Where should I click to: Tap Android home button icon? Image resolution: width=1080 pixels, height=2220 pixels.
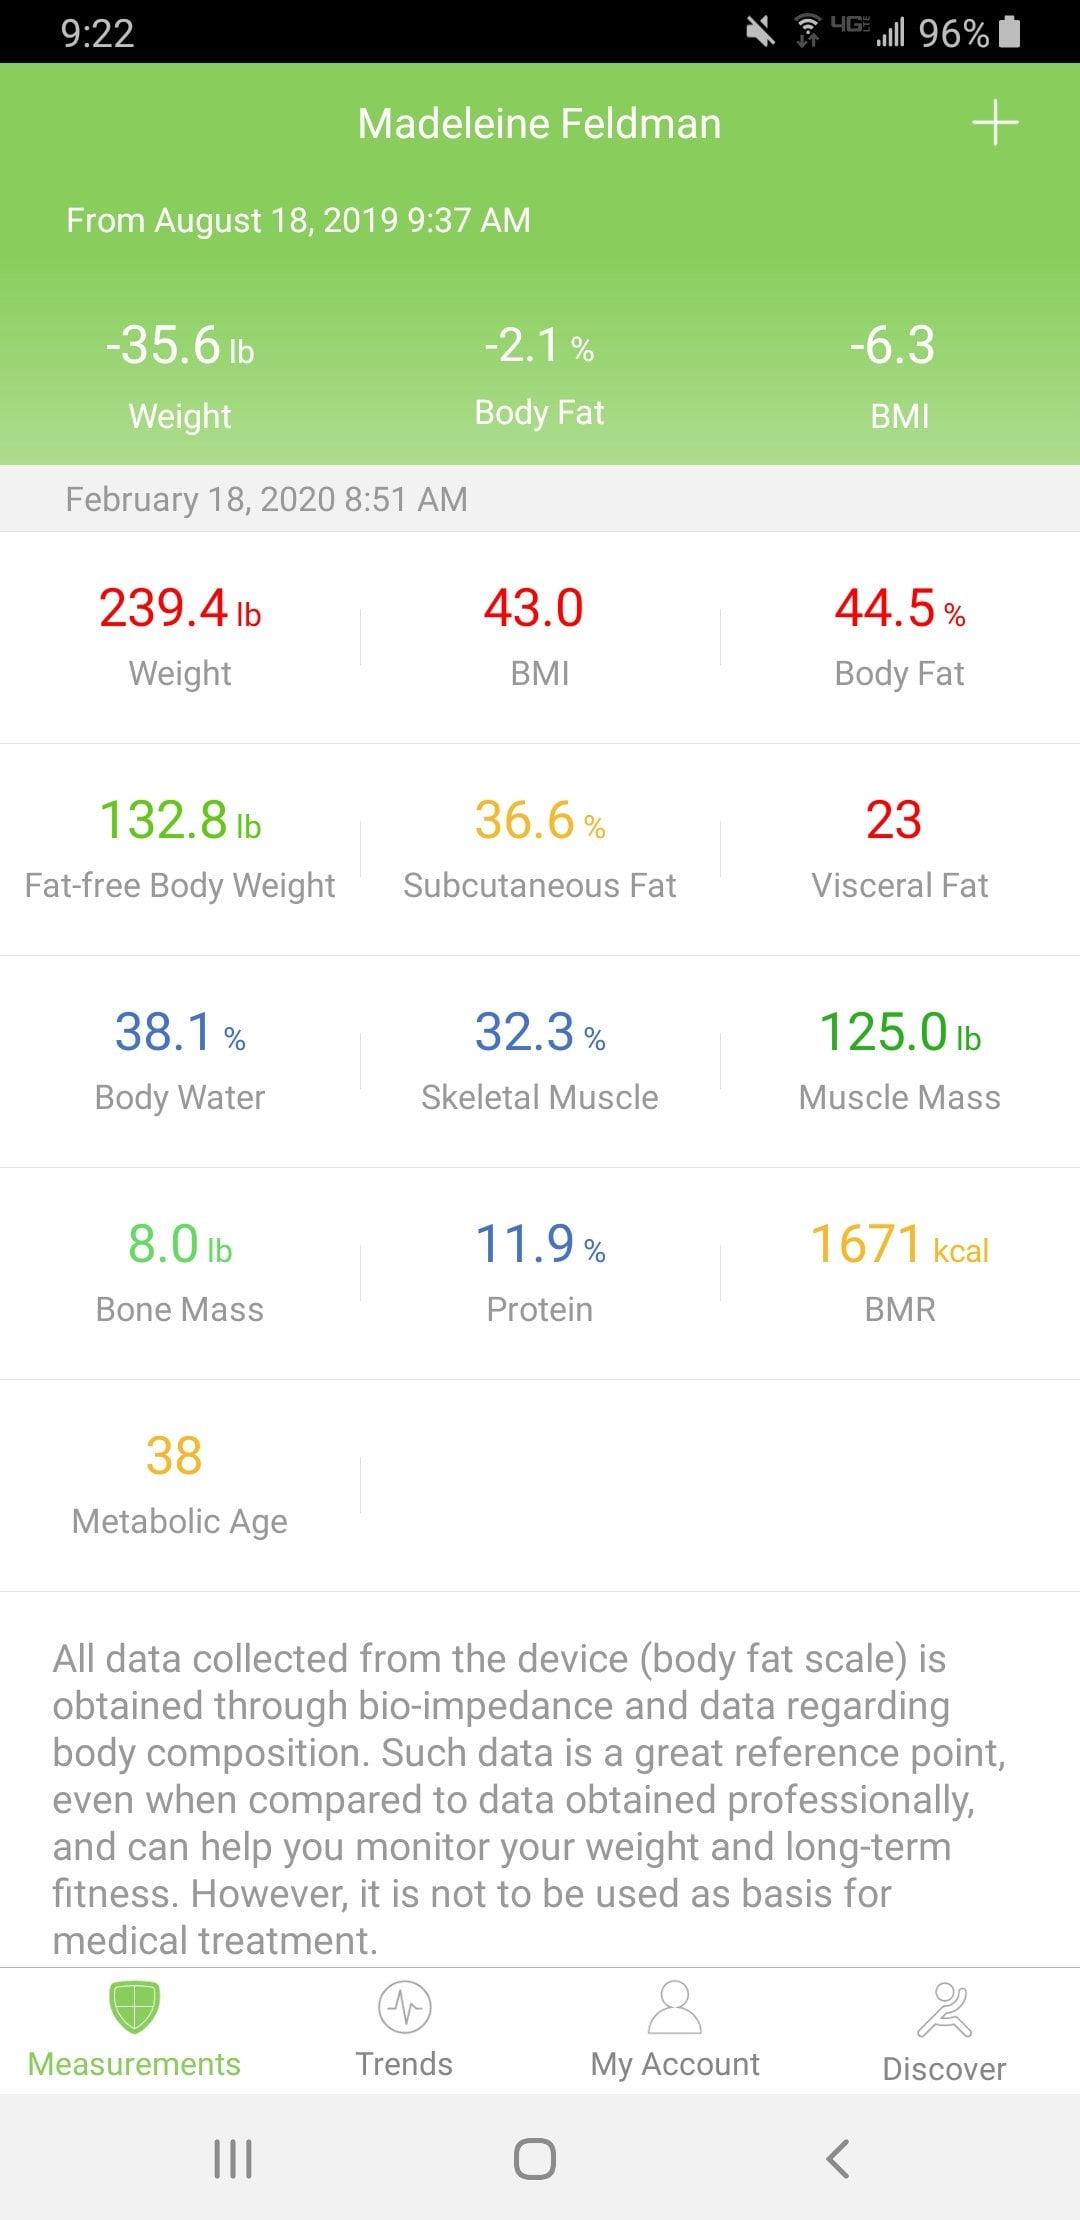coord(535,2158)
